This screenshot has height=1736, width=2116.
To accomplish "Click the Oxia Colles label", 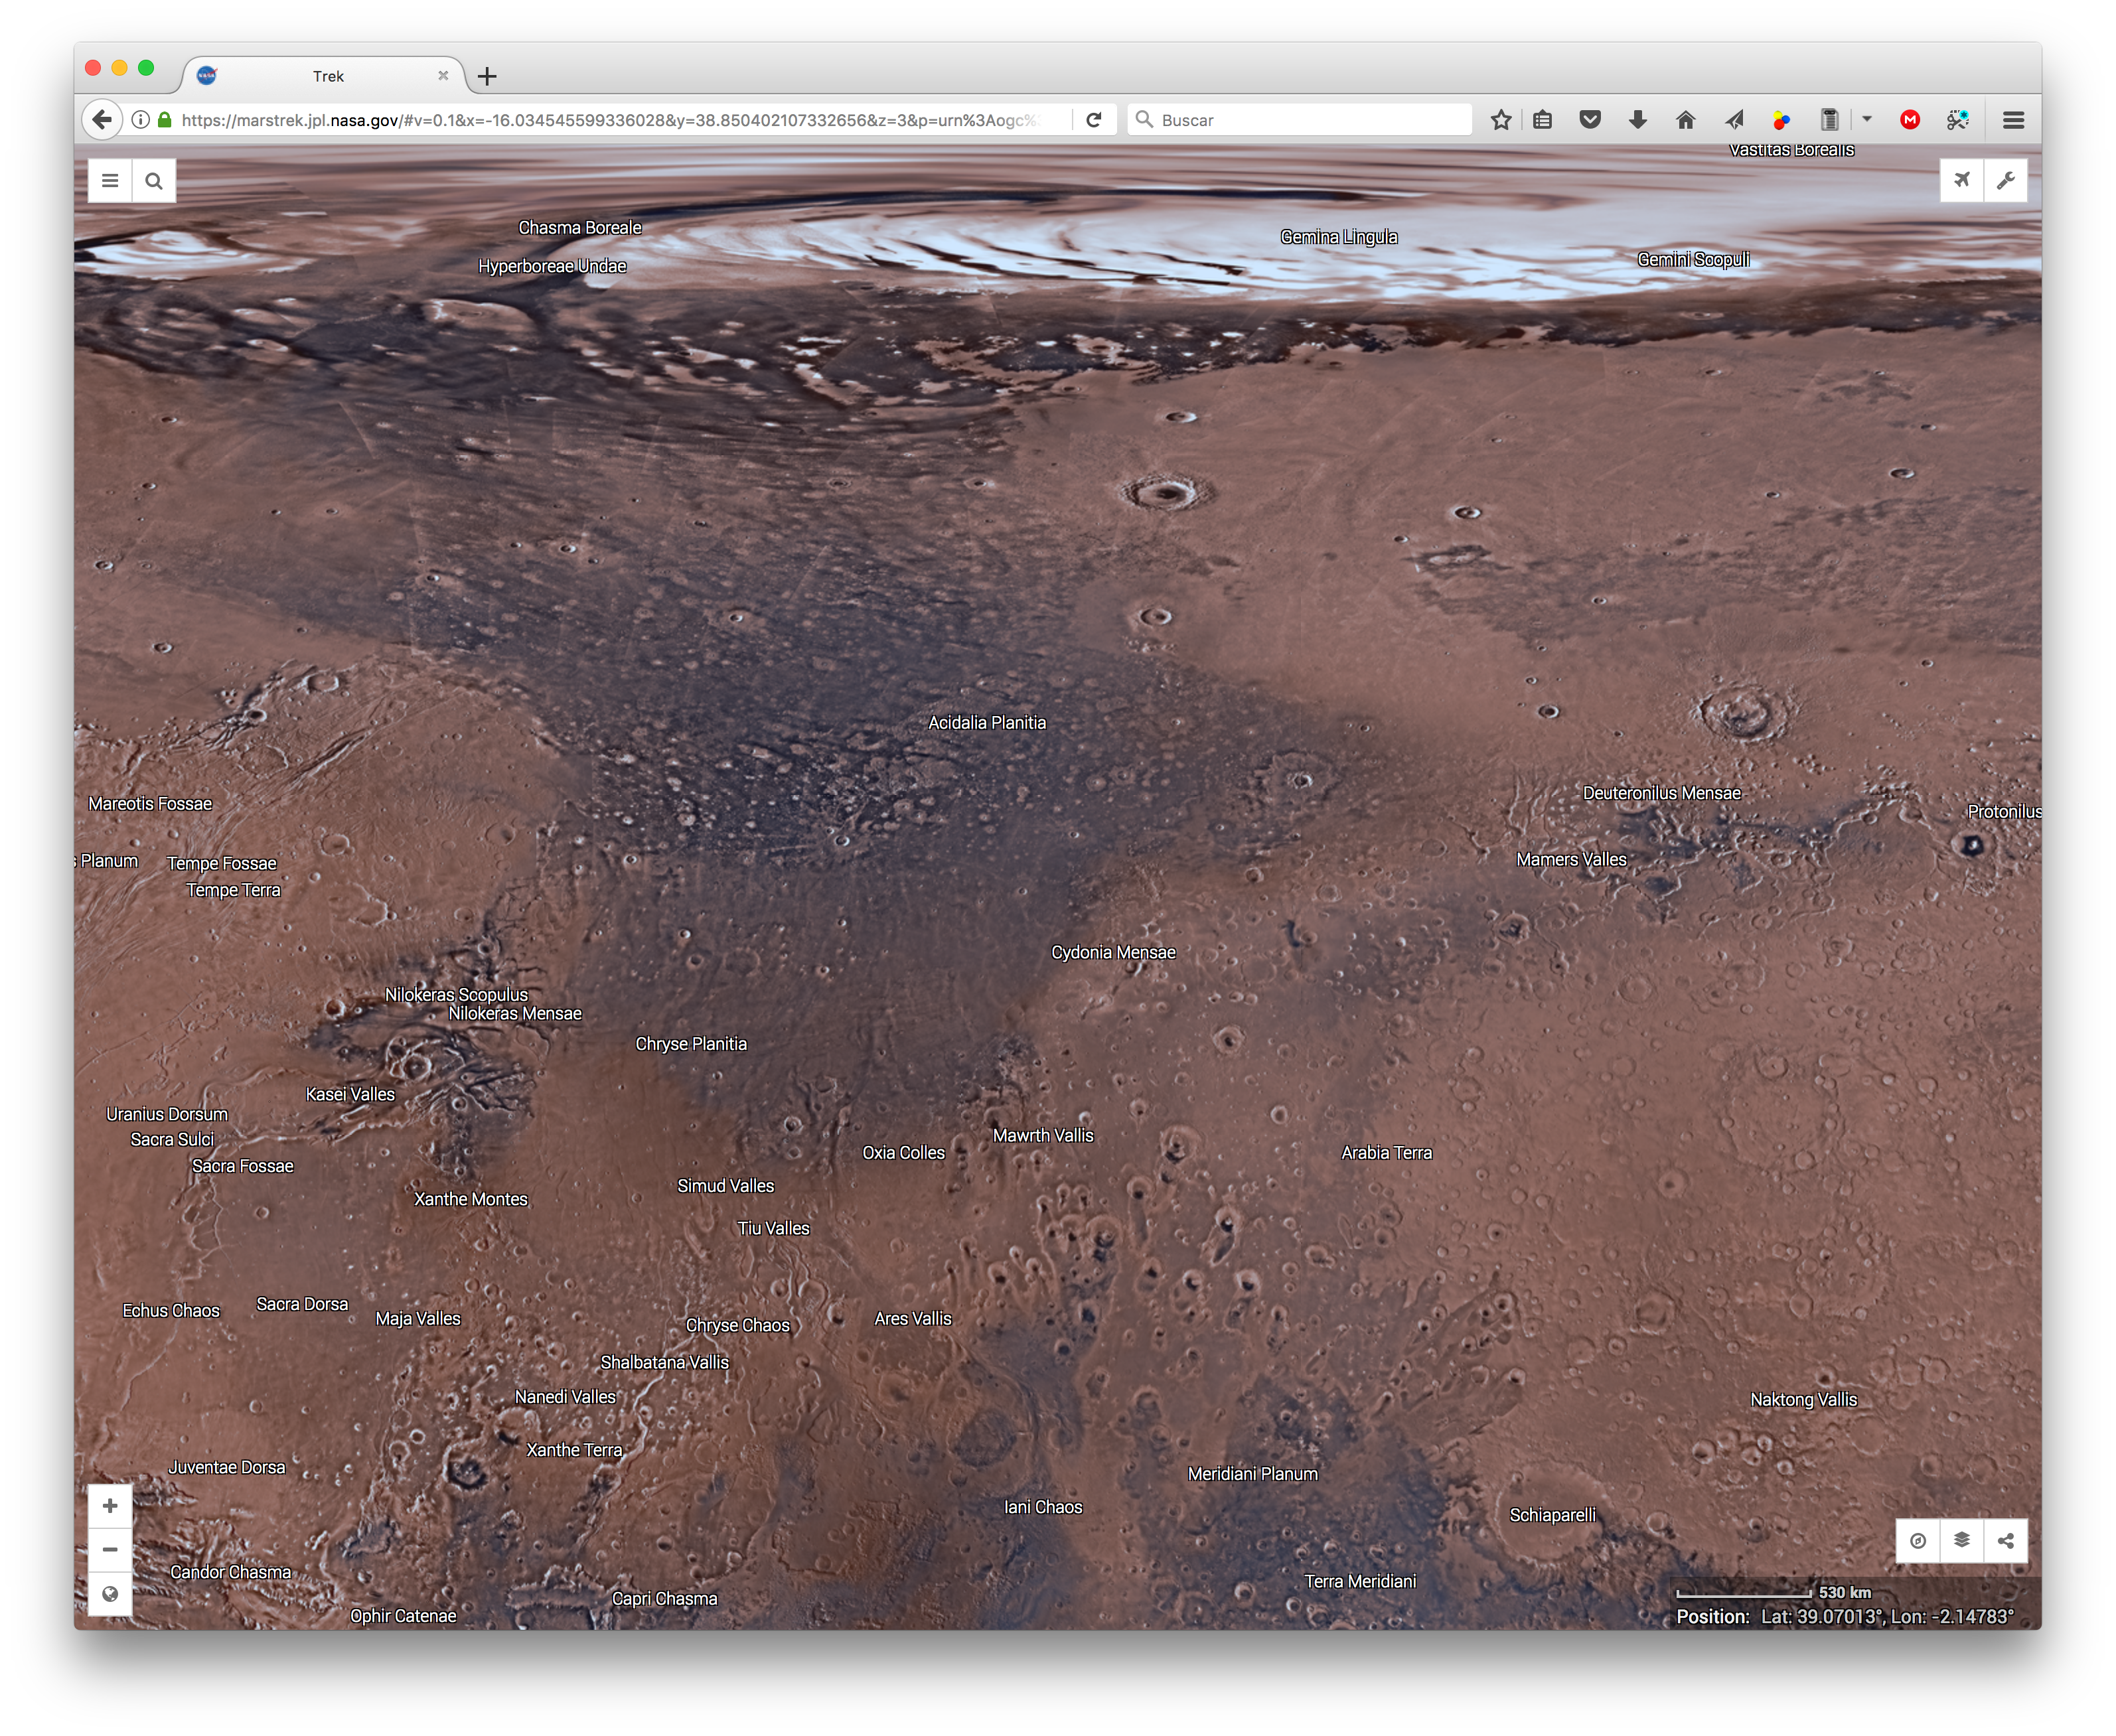I will coord(903,1153).
